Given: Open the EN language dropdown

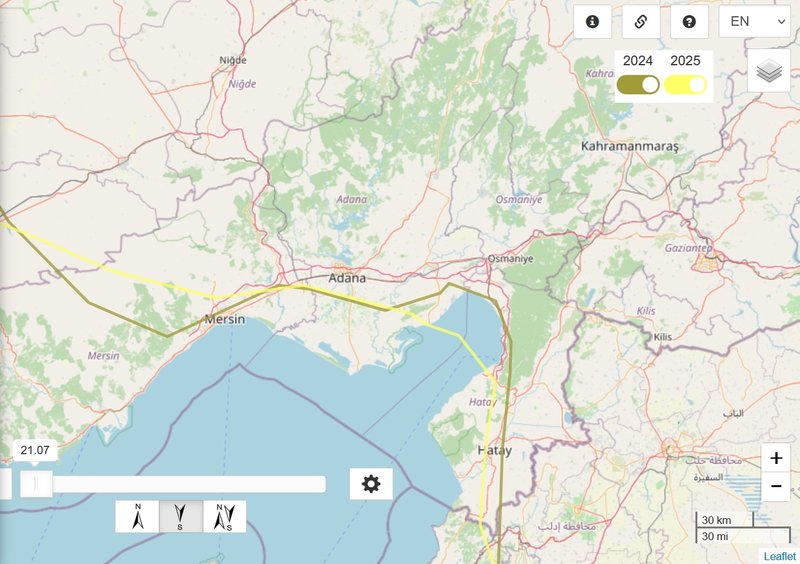Looking at the screenshot, I should [755, 21].
